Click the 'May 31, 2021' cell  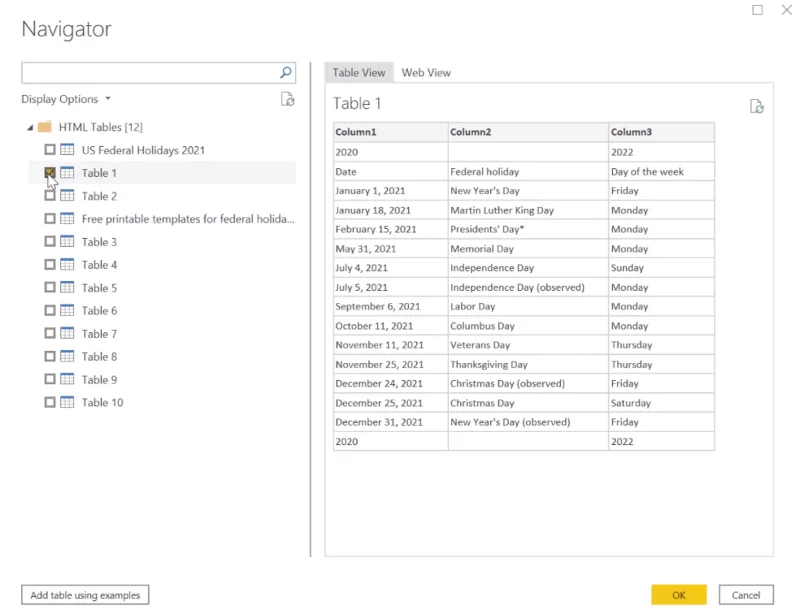point(391,249)
